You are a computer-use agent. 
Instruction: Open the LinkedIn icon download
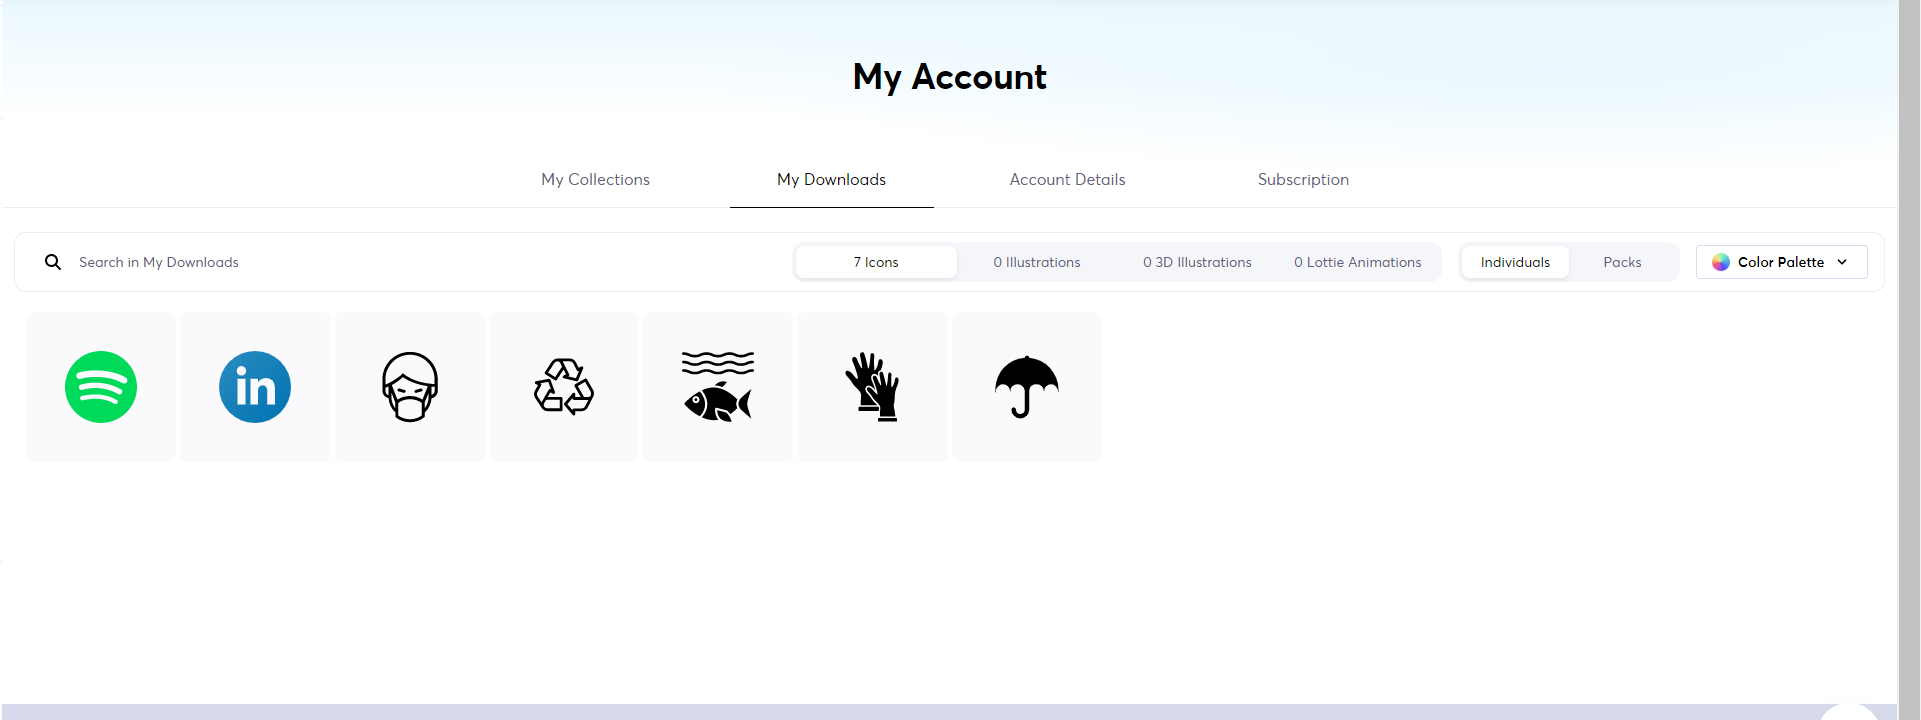click(255, 387)
